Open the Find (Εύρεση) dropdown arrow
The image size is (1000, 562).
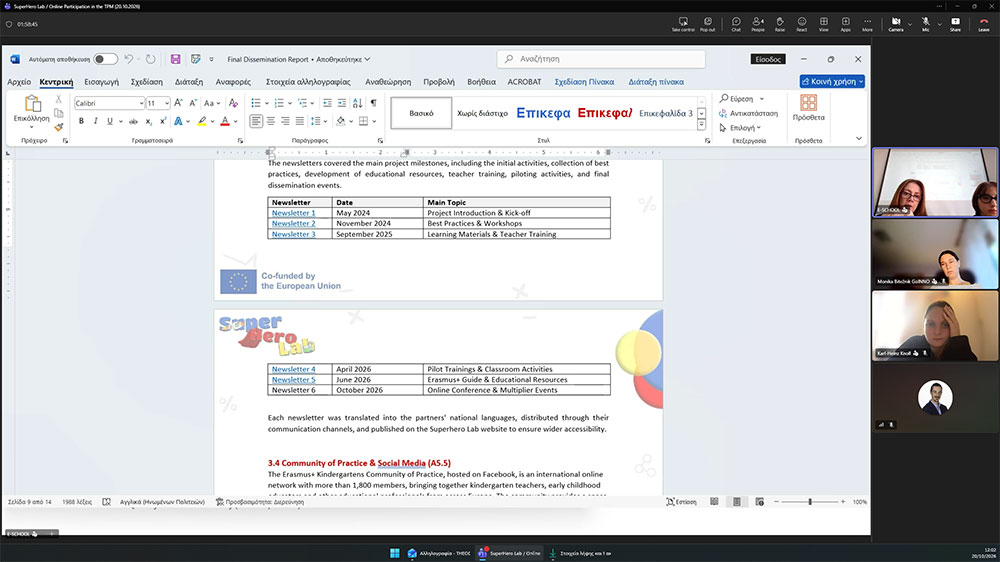[x=761, y=100]
